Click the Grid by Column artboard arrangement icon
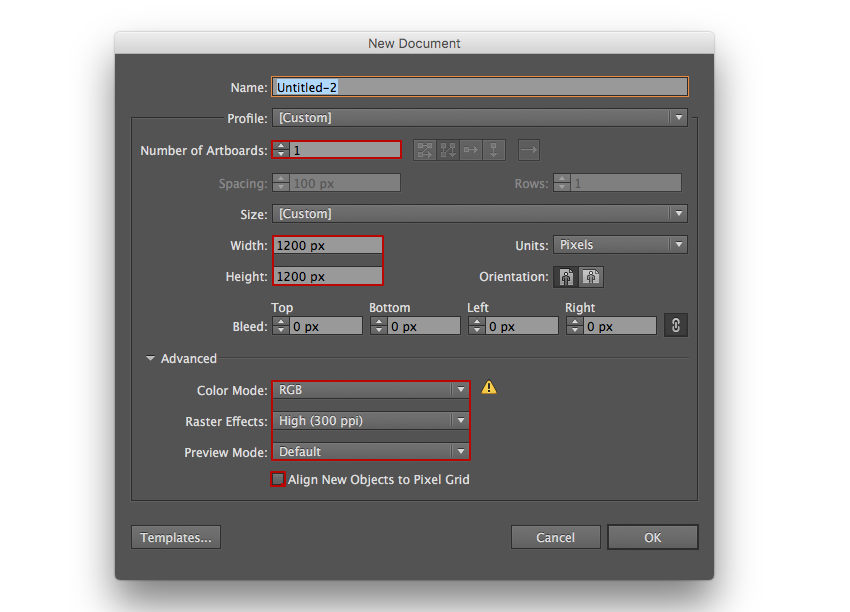The image size is (850, 612). click(x=448, y=150)
